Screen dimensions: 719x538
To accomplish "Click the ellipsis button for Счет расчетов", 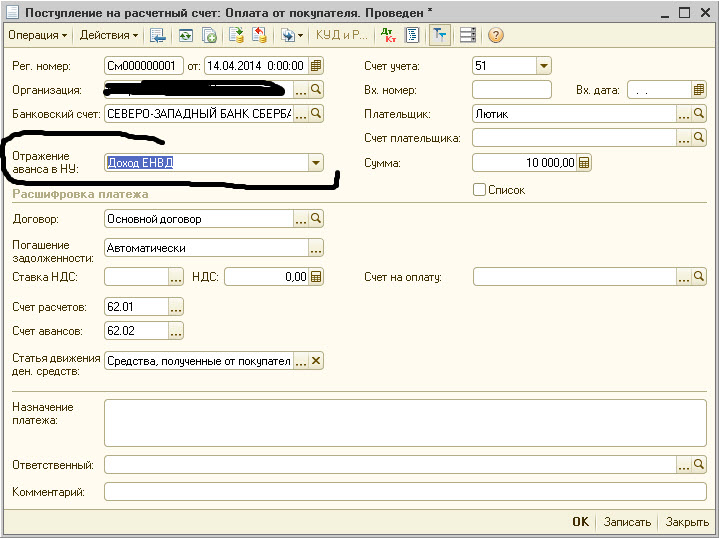I will pyautogui.click(x=176, y=307).
